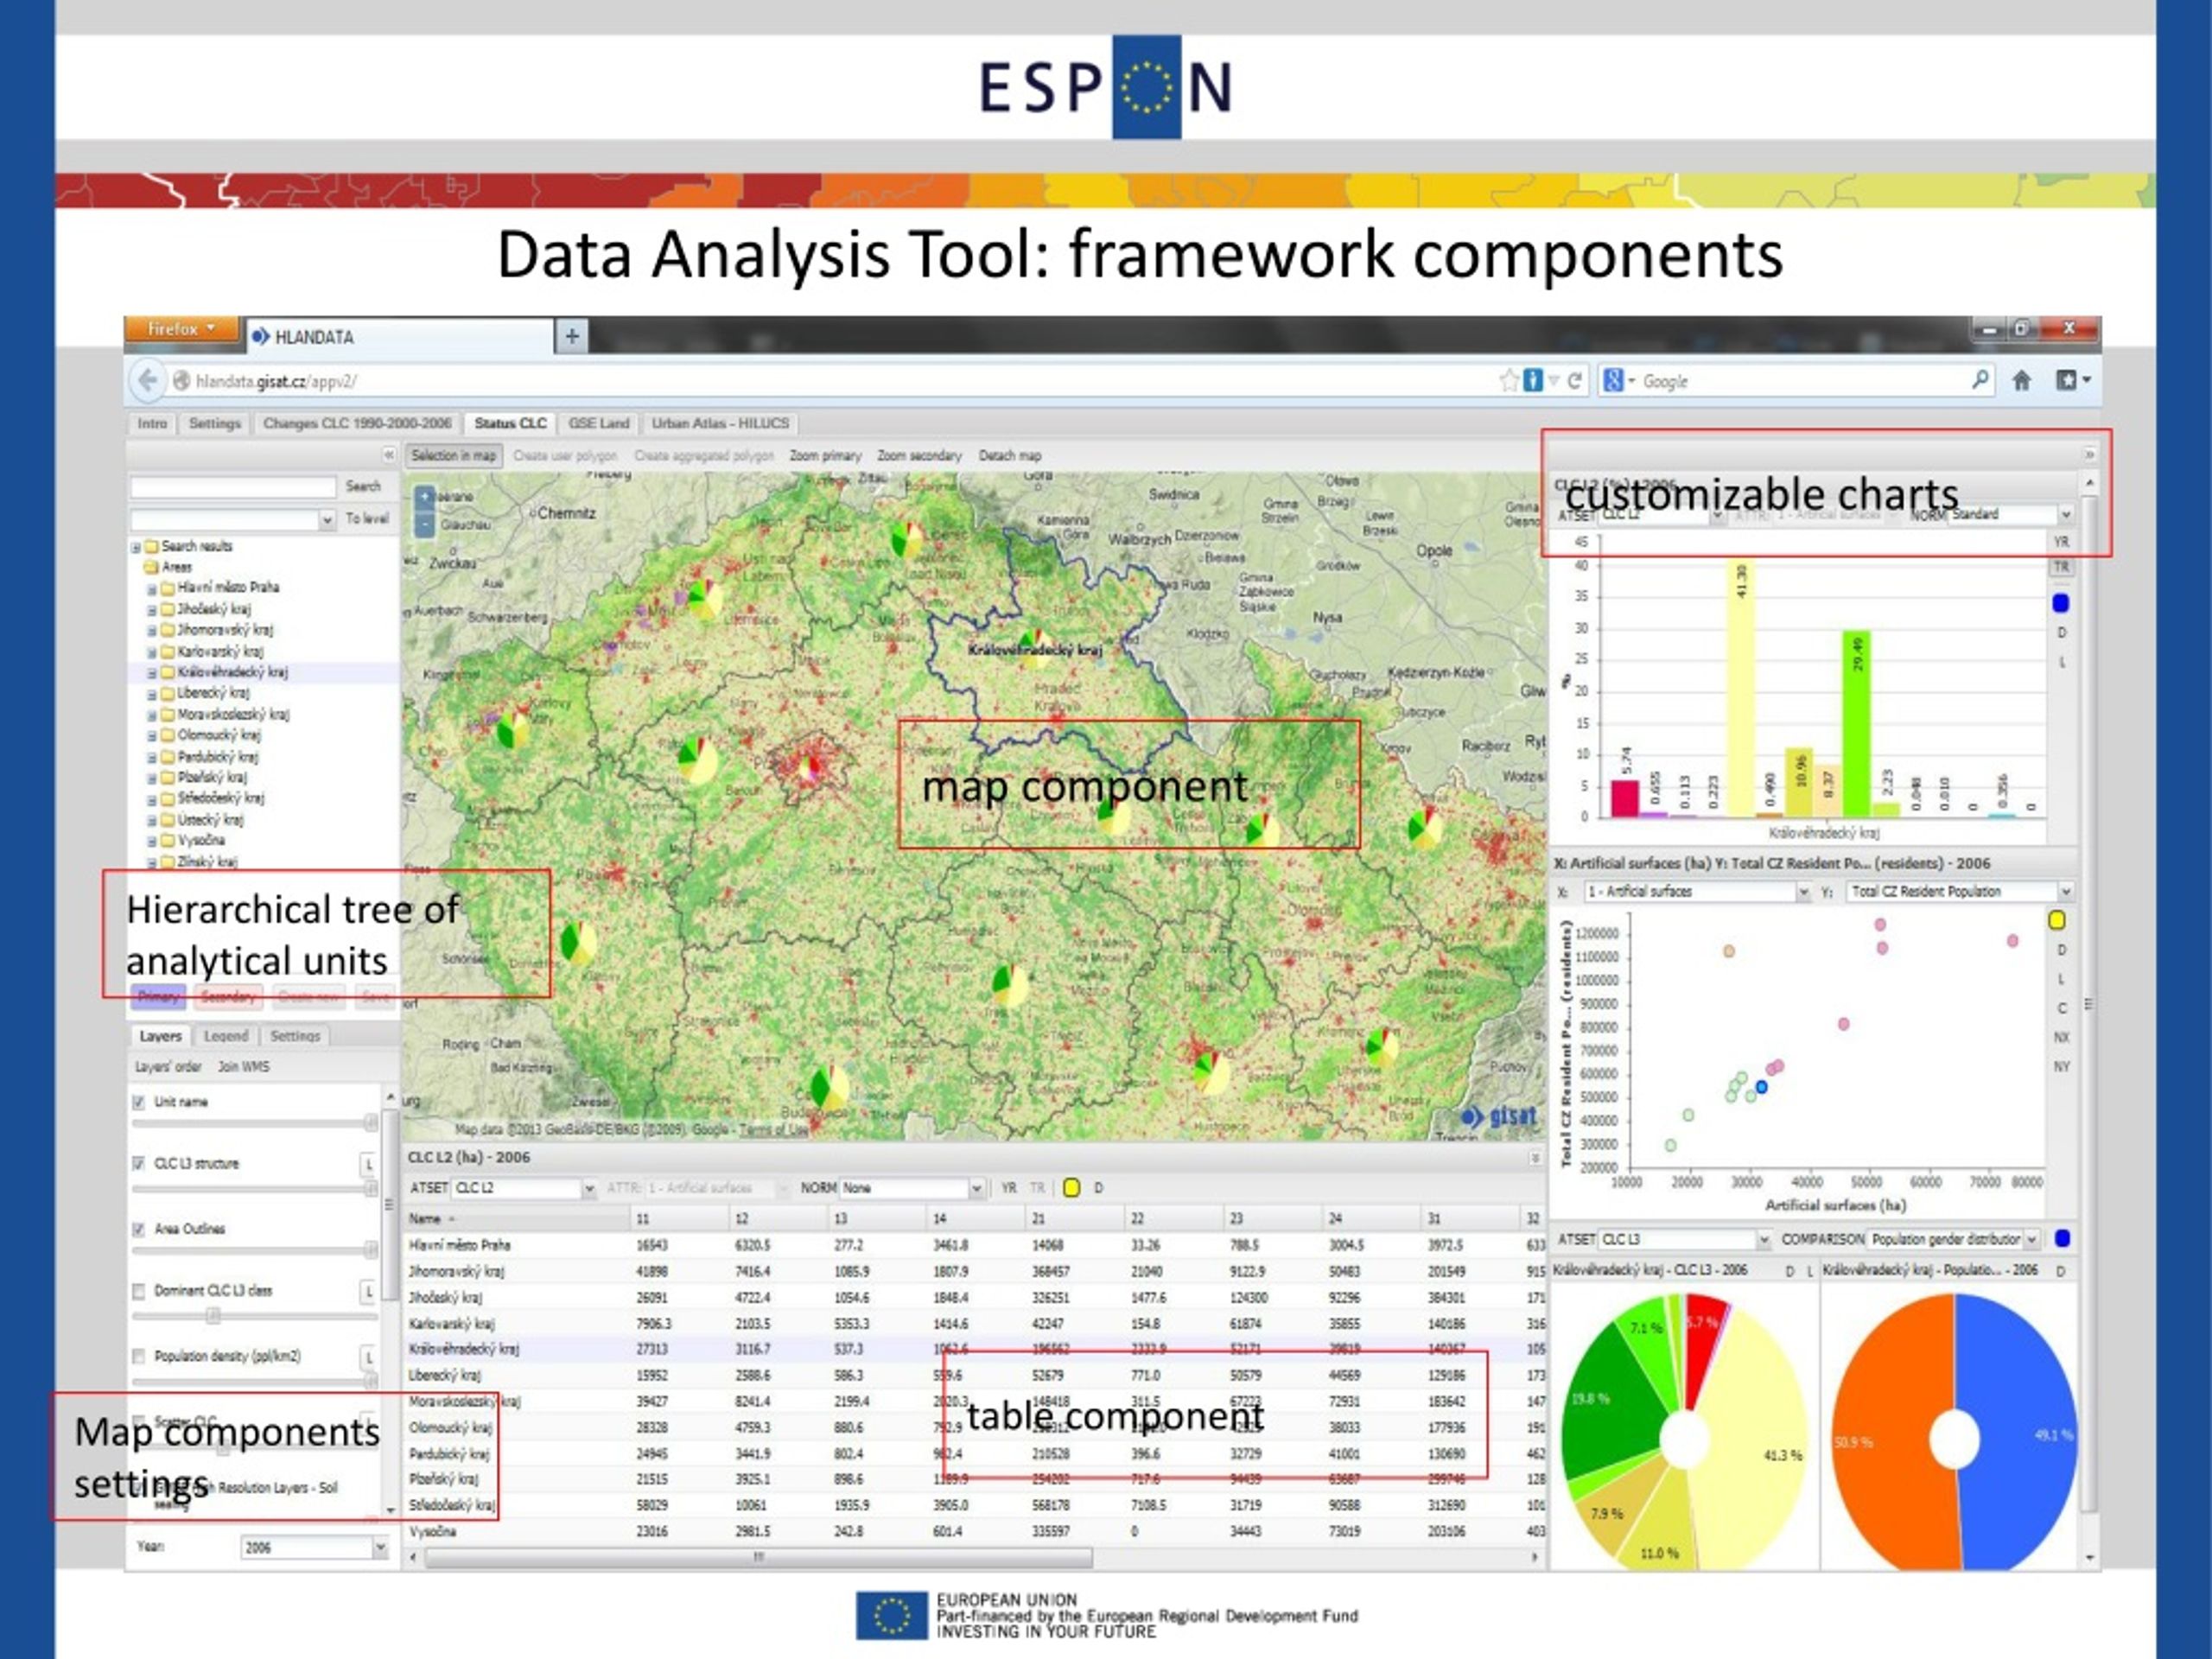Open the chart NORM Standard dropdown
The image size is (2212, 1659).
pos(2065,515)
